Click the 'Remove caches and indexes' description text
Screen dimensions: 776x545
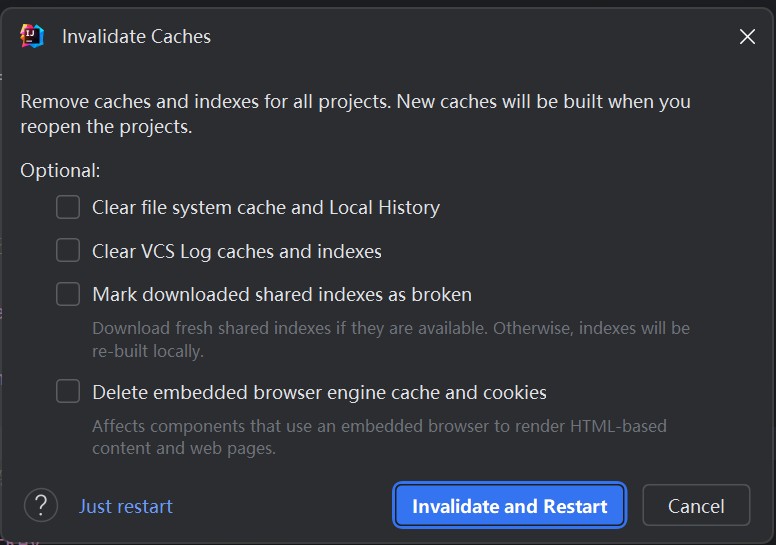(355, 114)
